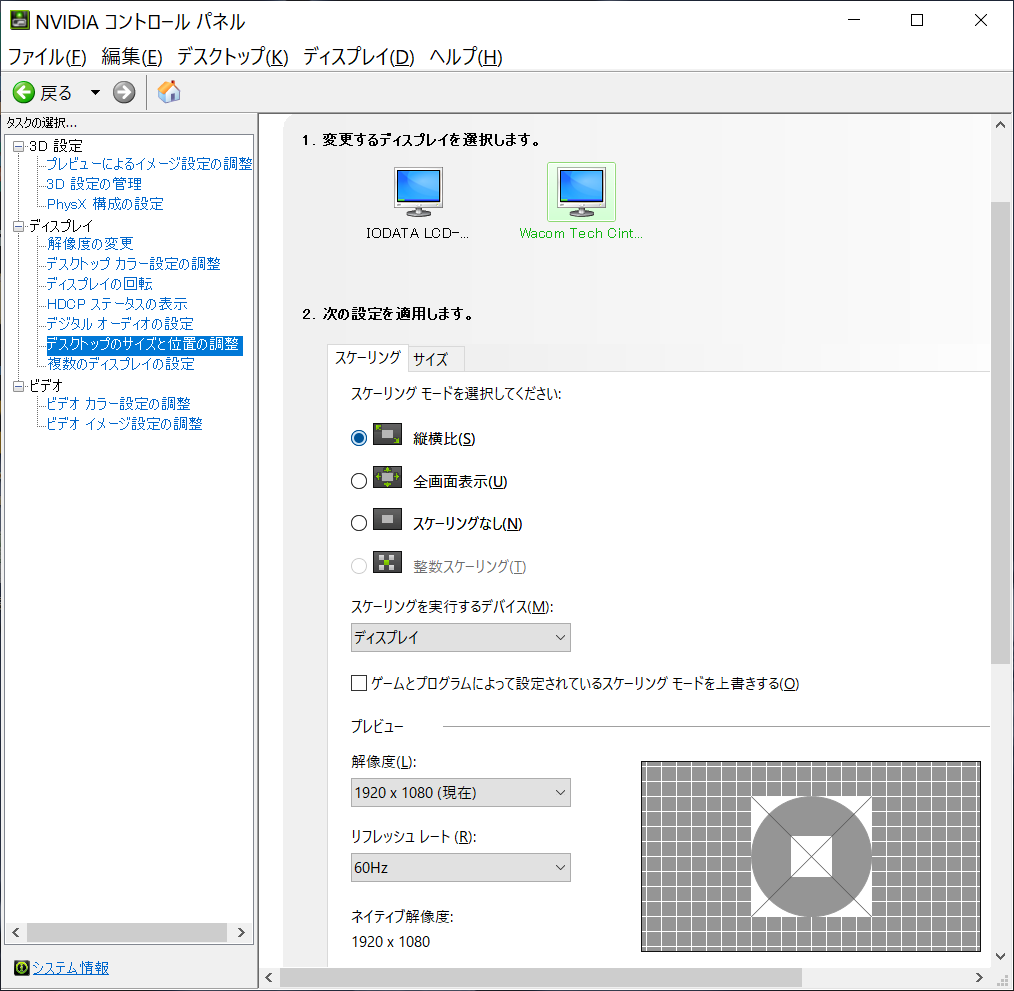Click the 戻る back button label
Image resolution: width=1014 pixels, height=991 pixels.
[x=56, y=93]
